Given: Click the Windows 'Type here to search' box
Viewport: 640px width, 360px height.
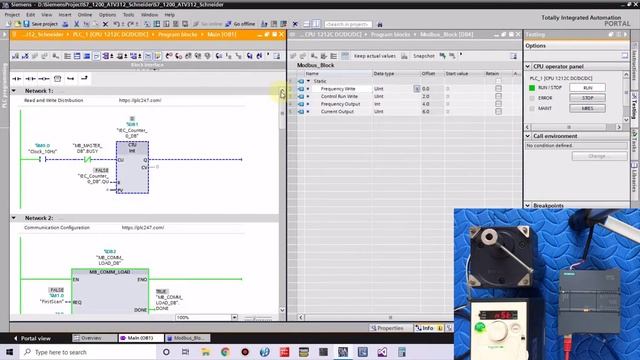Looking at the screenshot, I should tap(88, 352).
